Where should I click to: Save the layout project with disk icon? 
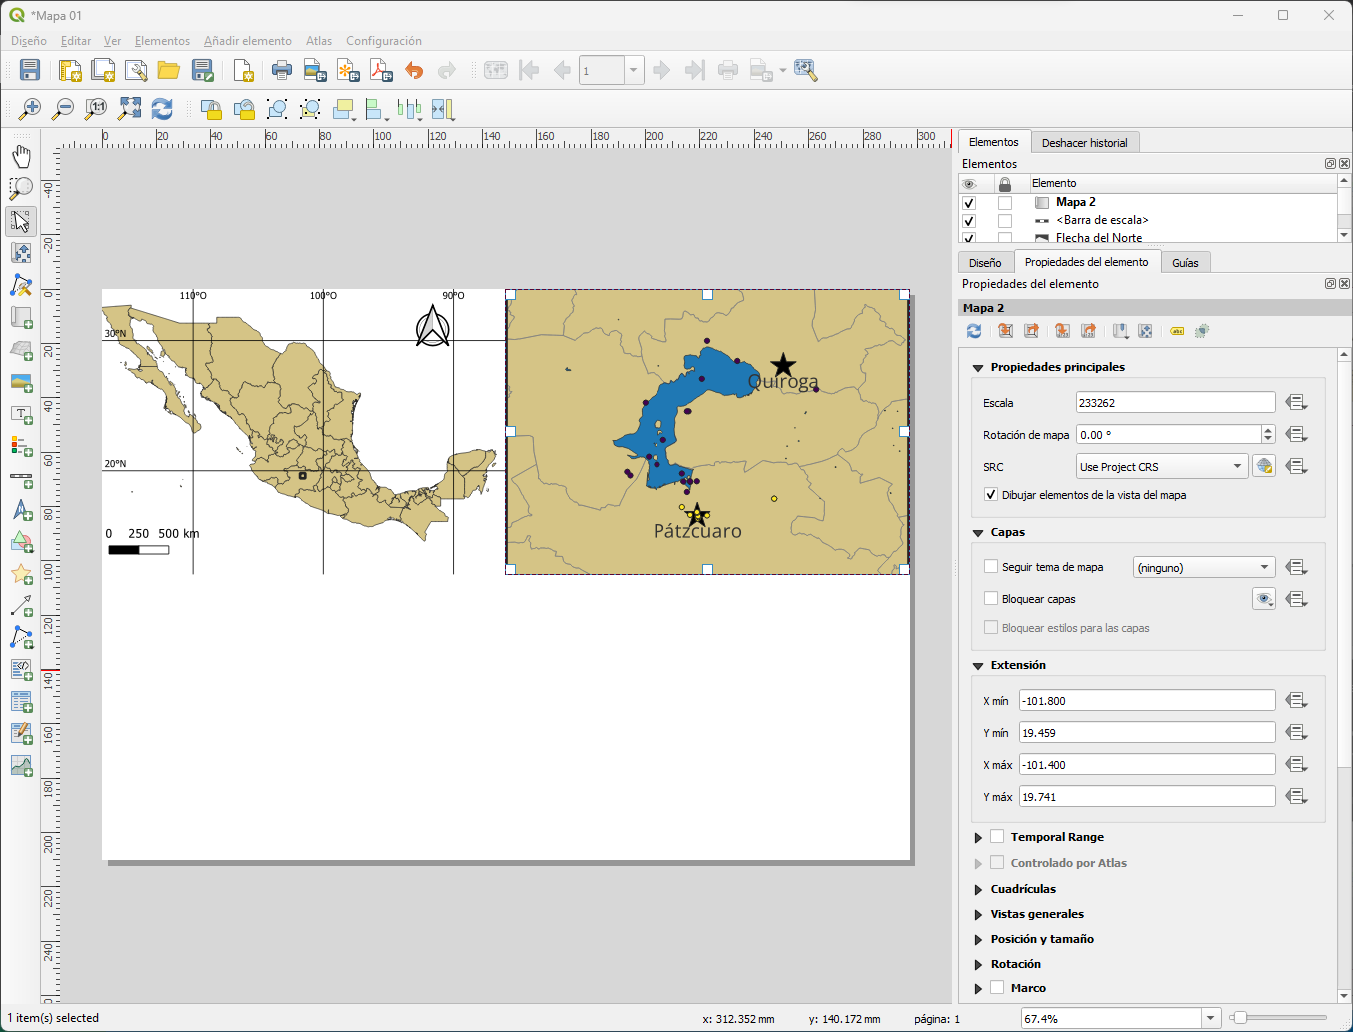click(30, 70)
